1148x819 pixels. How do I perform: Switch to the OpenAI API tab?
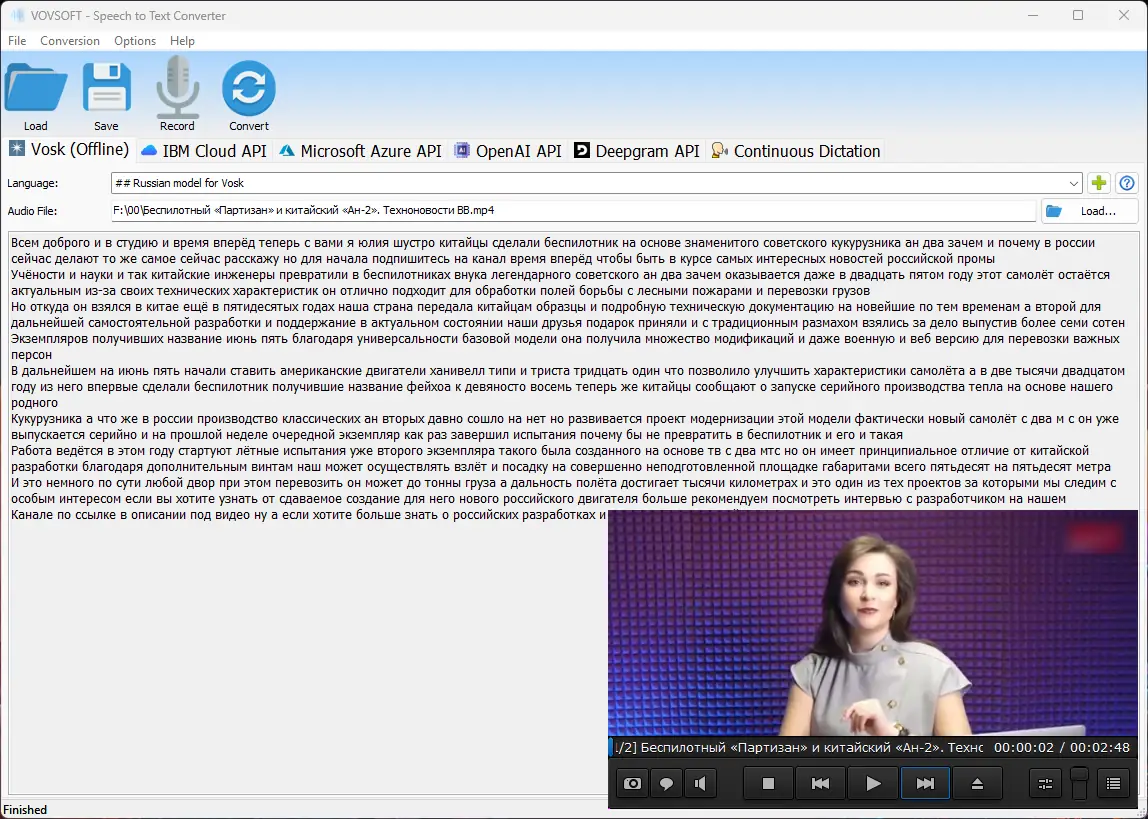507,152
